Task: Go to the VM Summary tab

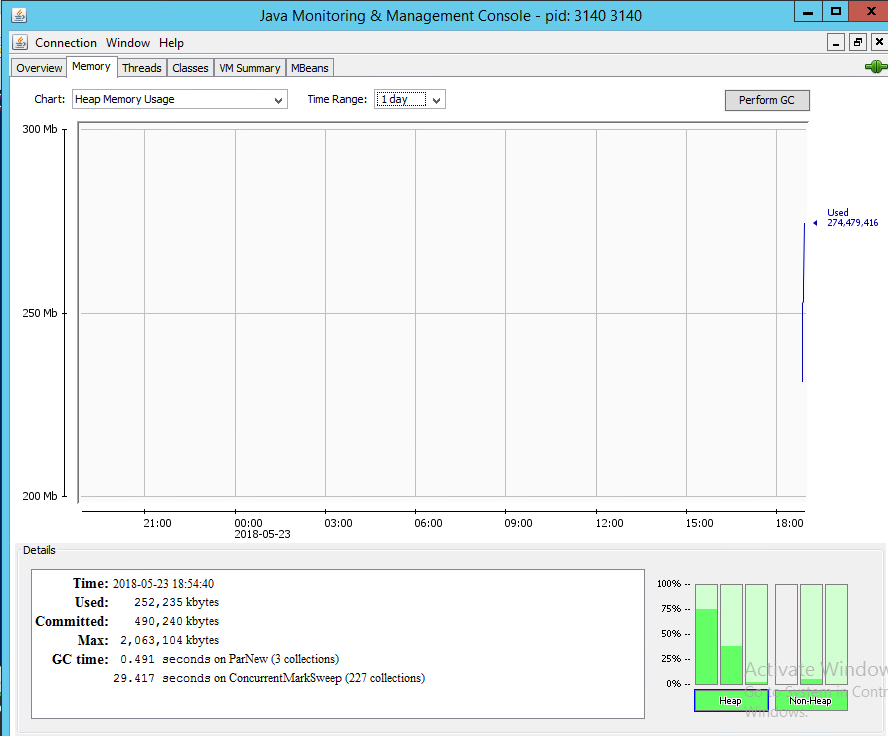Action: 250,68
